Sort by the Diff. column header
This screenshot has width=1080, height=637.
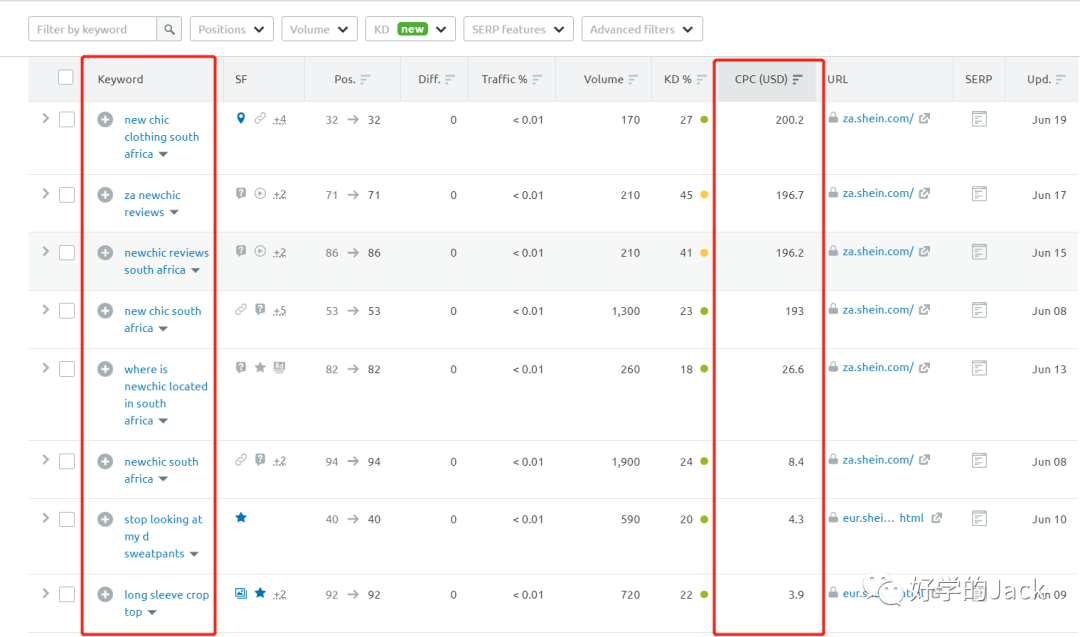coord(436,79)
